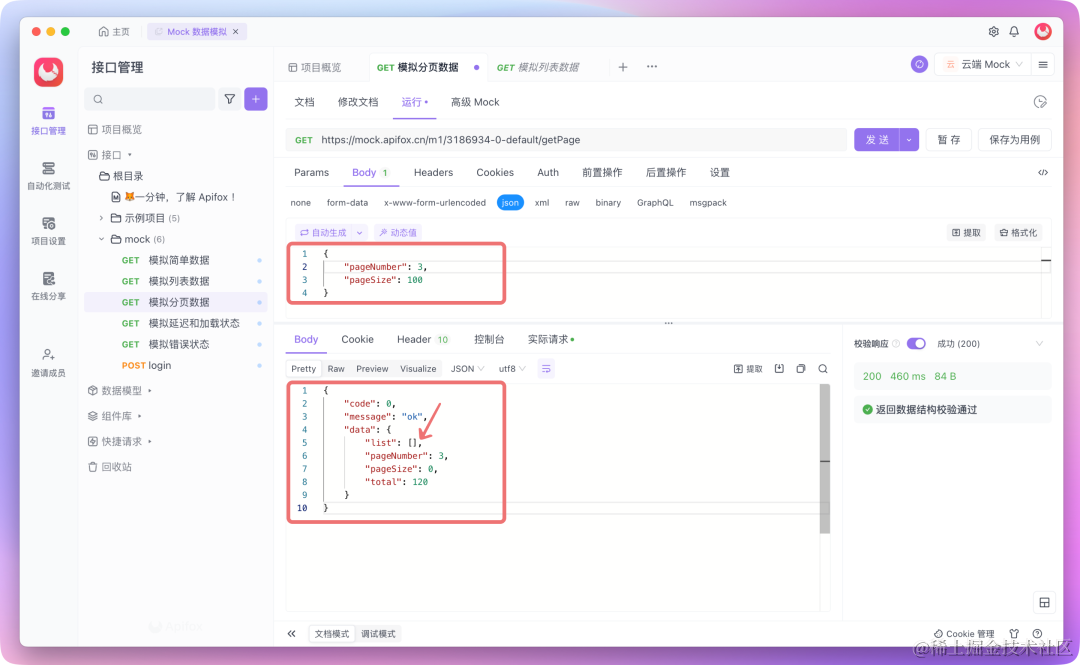Switch to the 高级 Mock tab
Screen dimensions: 1080x665
point(475,102)
